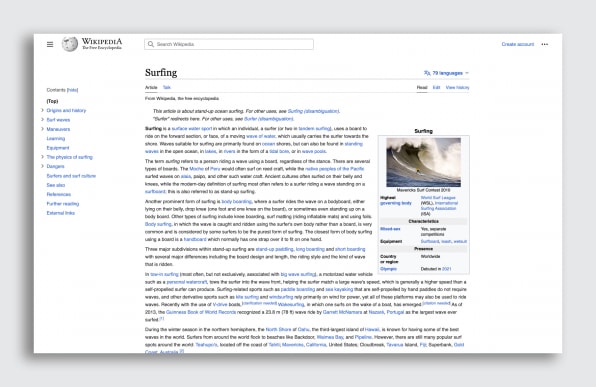Screen dimensions: 596x387
Task: Focus the Search Wikipedia field
Action: coord(229,44)
